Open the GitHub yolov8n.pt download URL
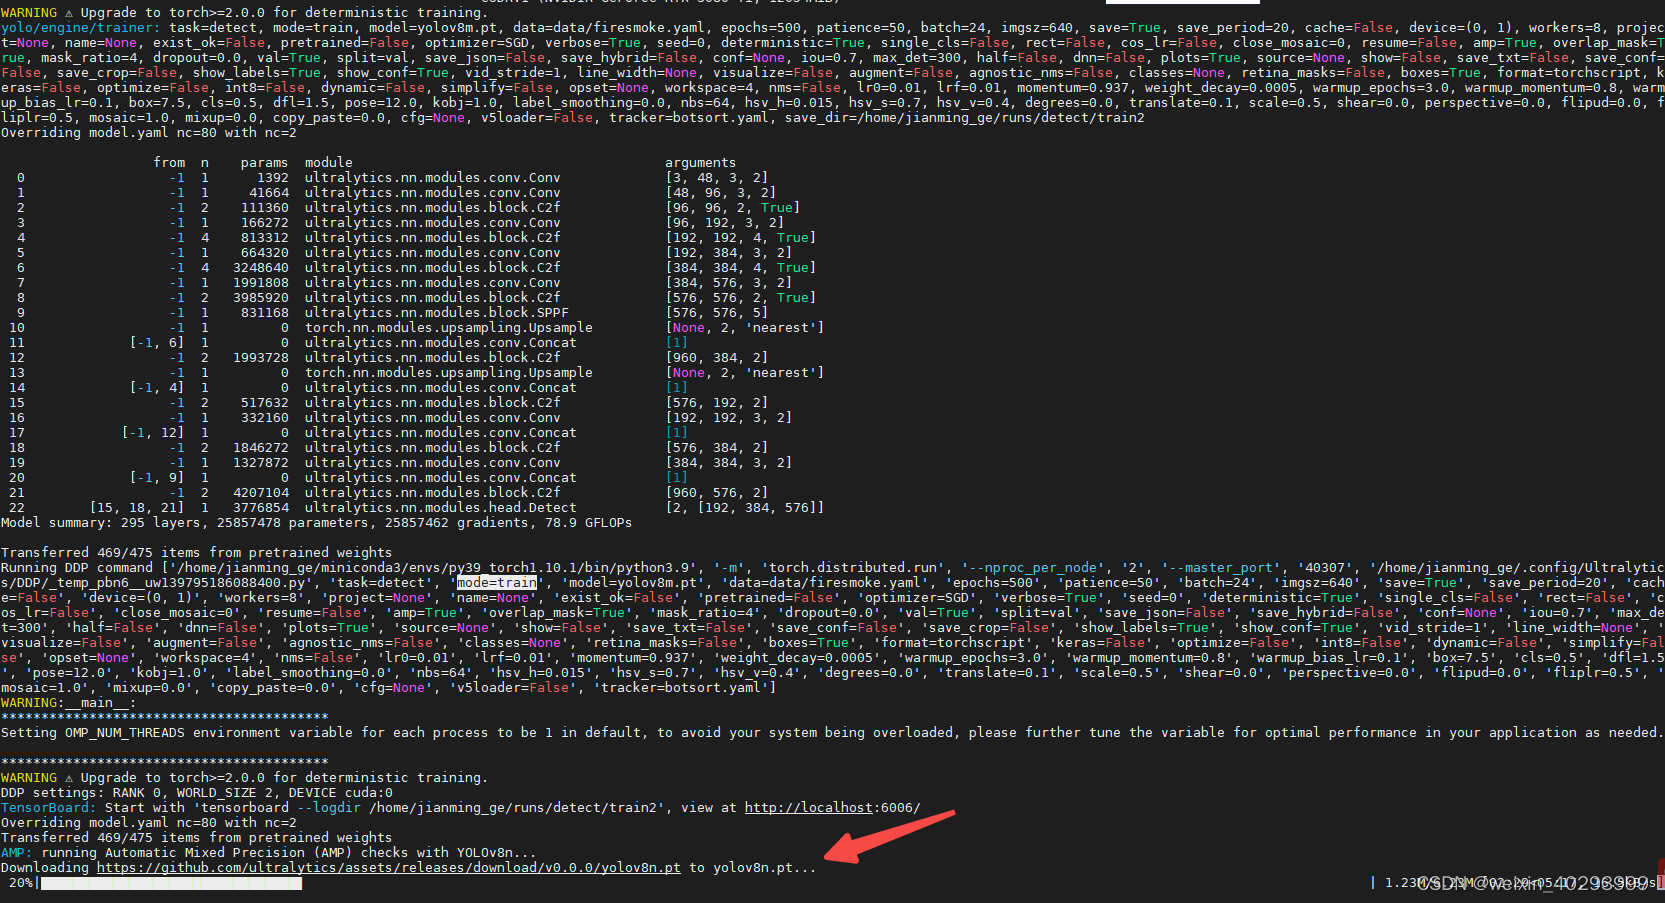The width and height of the screenshot is (1665, 903). tap(388, 868)
